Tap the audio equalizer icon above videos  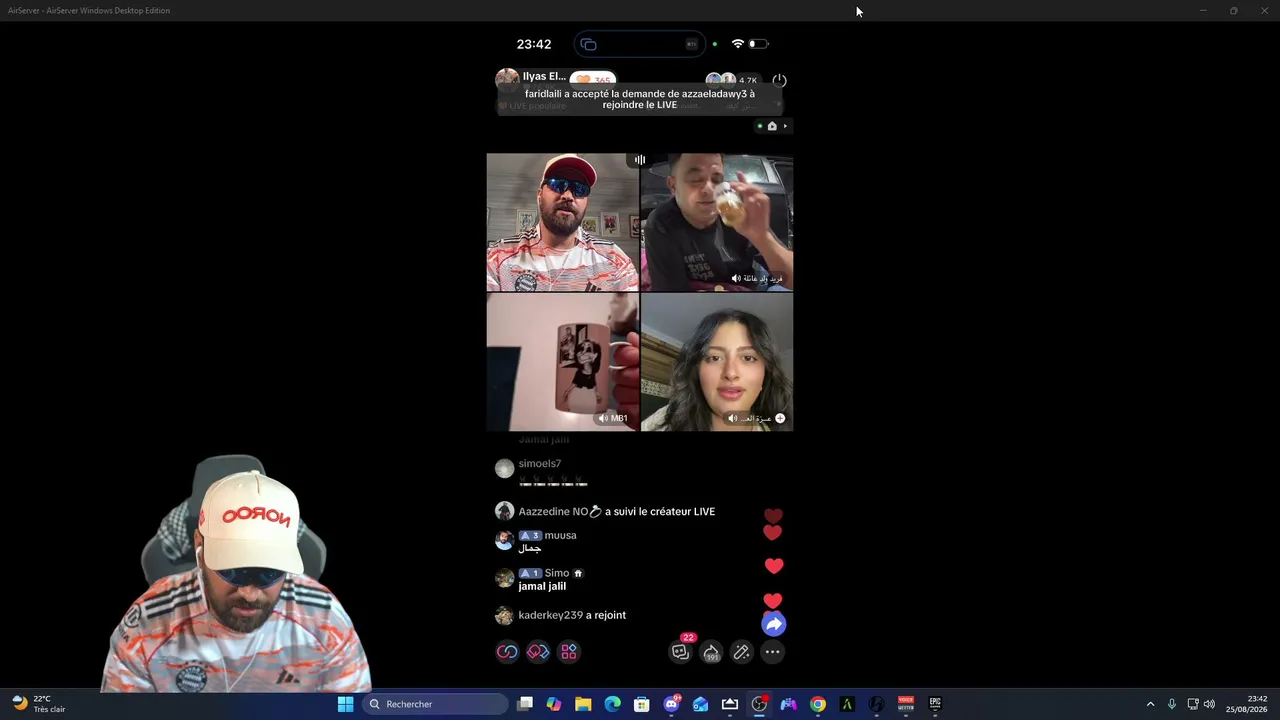click(640, 160)
